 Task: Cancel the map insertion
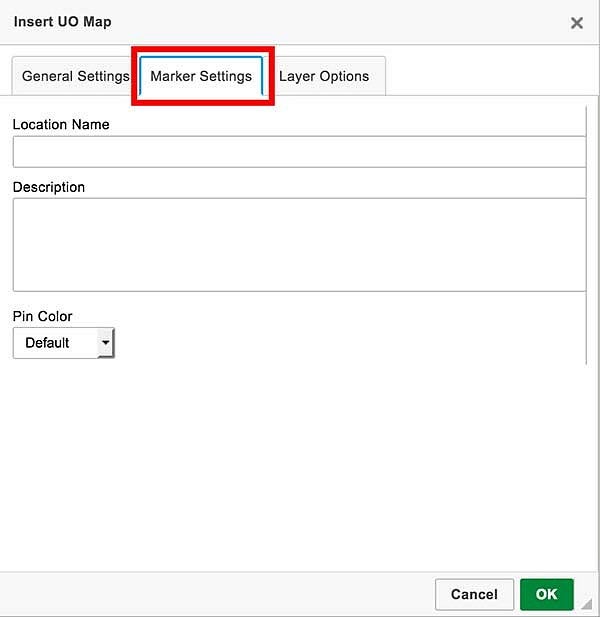tap(474, 594)
